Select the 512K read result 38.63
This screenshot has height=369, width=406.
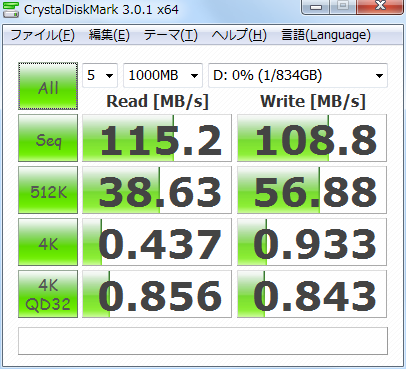click(x=157, y=190)
